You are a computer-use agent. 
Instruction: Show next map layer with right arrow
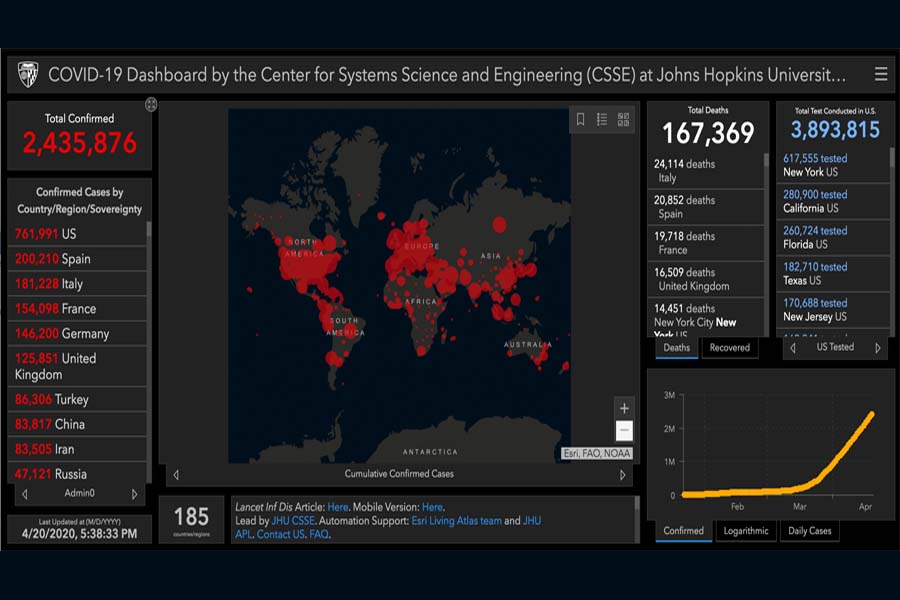[x=622, y=475]
